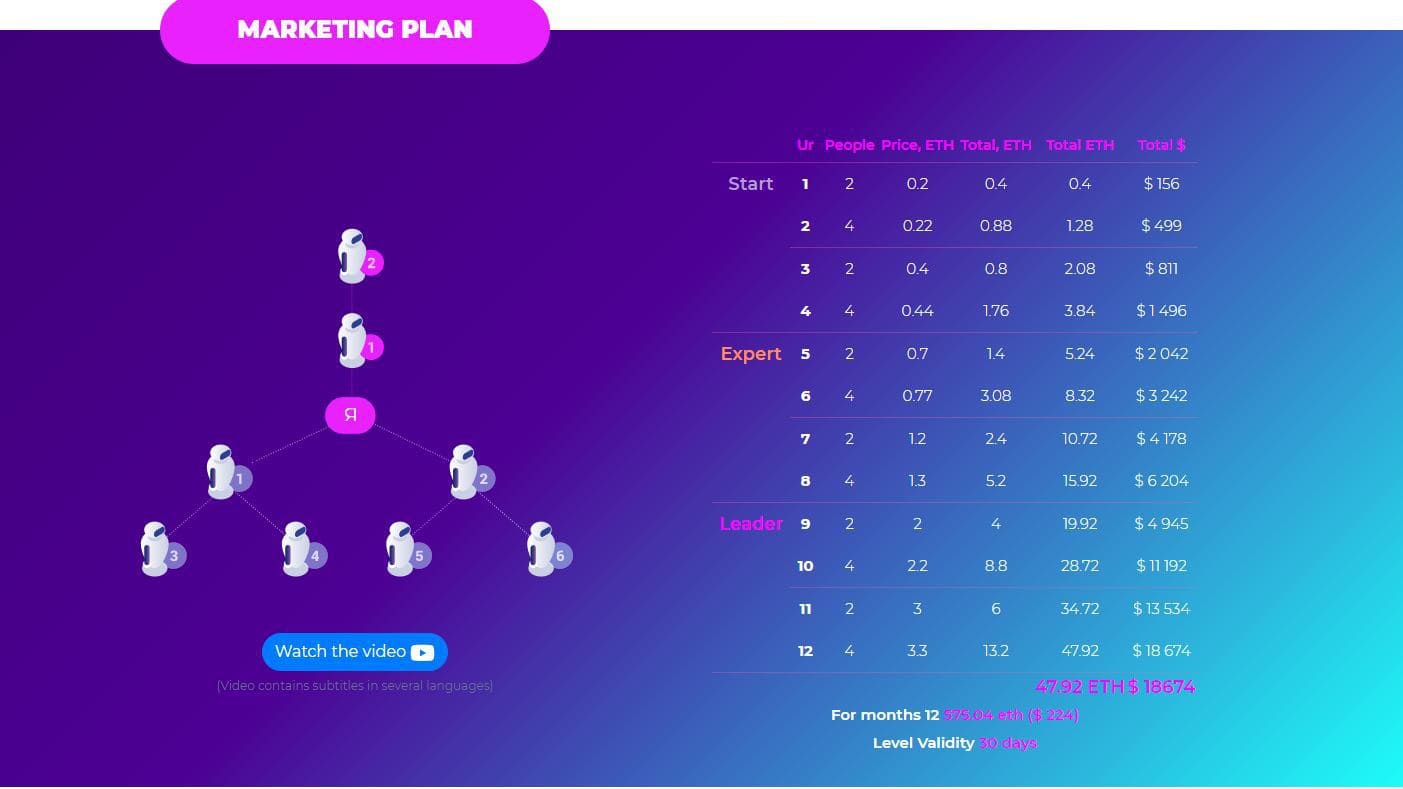Viewport: 1403px width, 789px height.
Task: Select the Leader section label
Action: point(750,523)
